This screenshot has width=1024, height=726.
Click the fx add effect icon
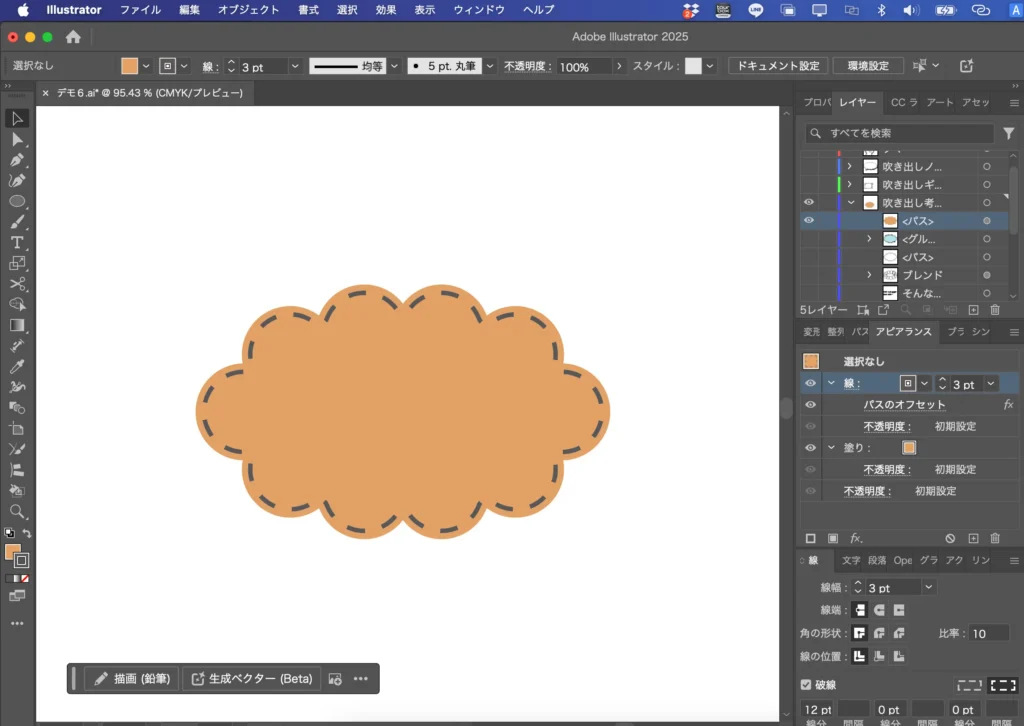pos(856,538)
